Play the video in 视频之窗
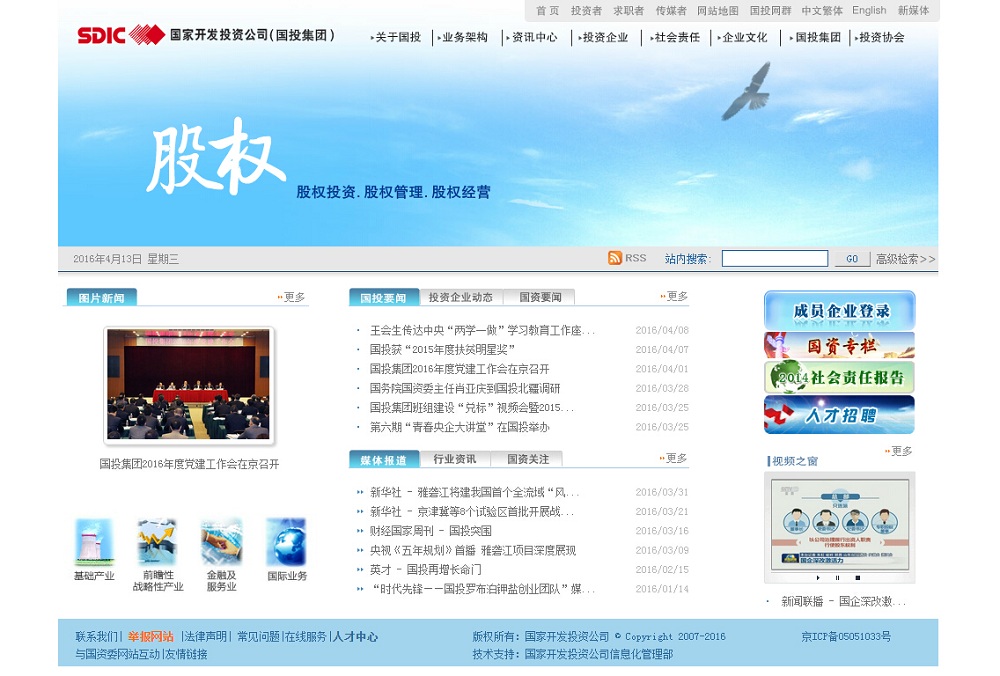 click(x=818, y=578)
